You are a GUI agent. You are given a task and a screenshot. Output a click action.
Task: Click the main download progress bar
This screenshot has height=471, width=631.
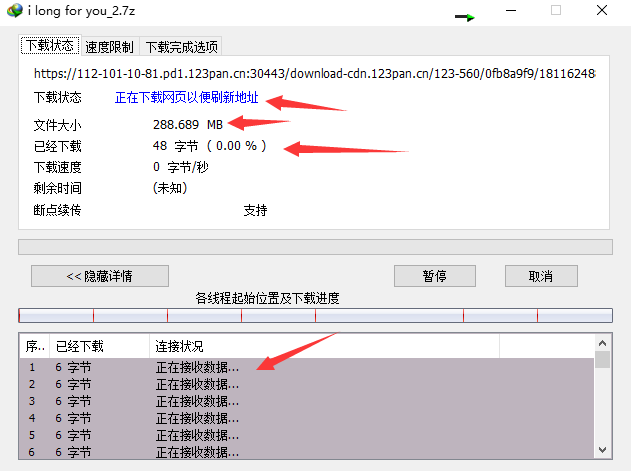[316, 247]
